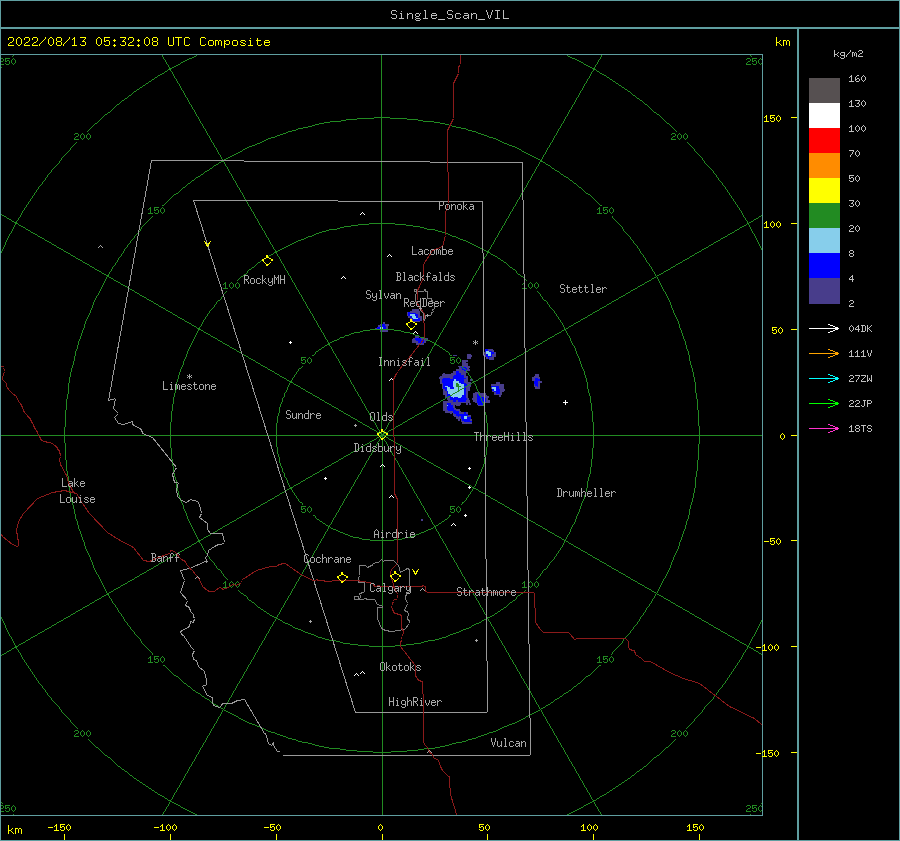The width and height of the screenshot is (900, 841).
Task: Click the 18TS legend text
Action: 860,428
